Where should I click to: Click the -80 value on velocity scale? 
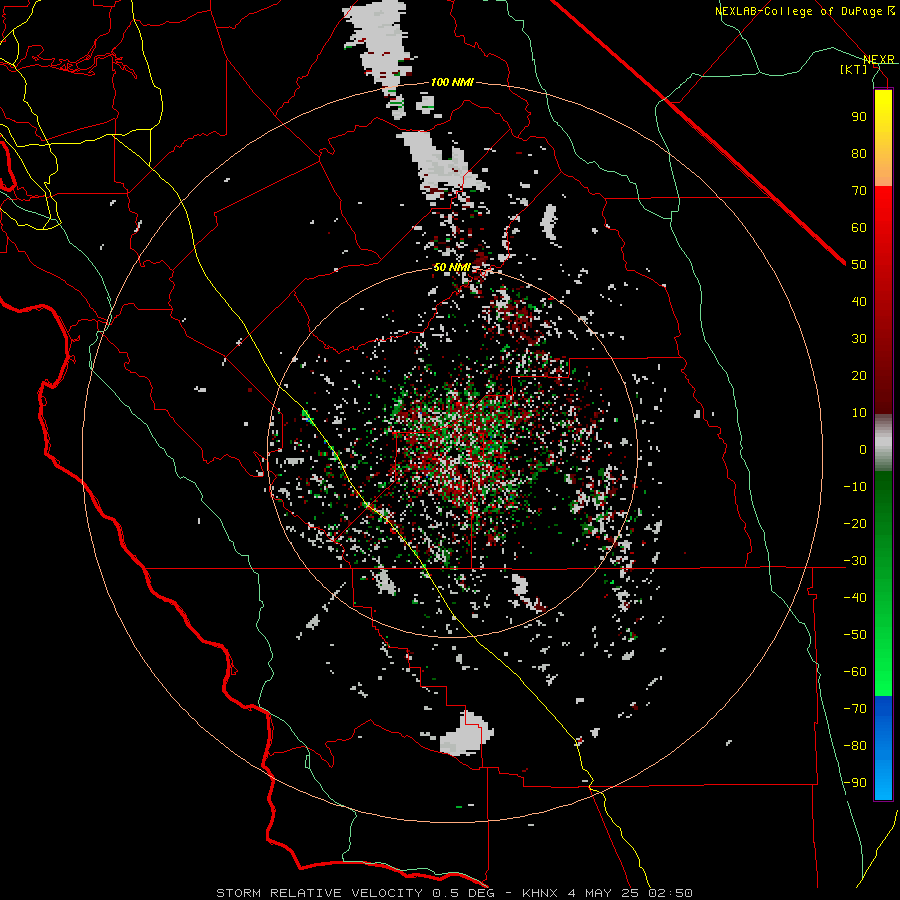(x=855, y=746)
